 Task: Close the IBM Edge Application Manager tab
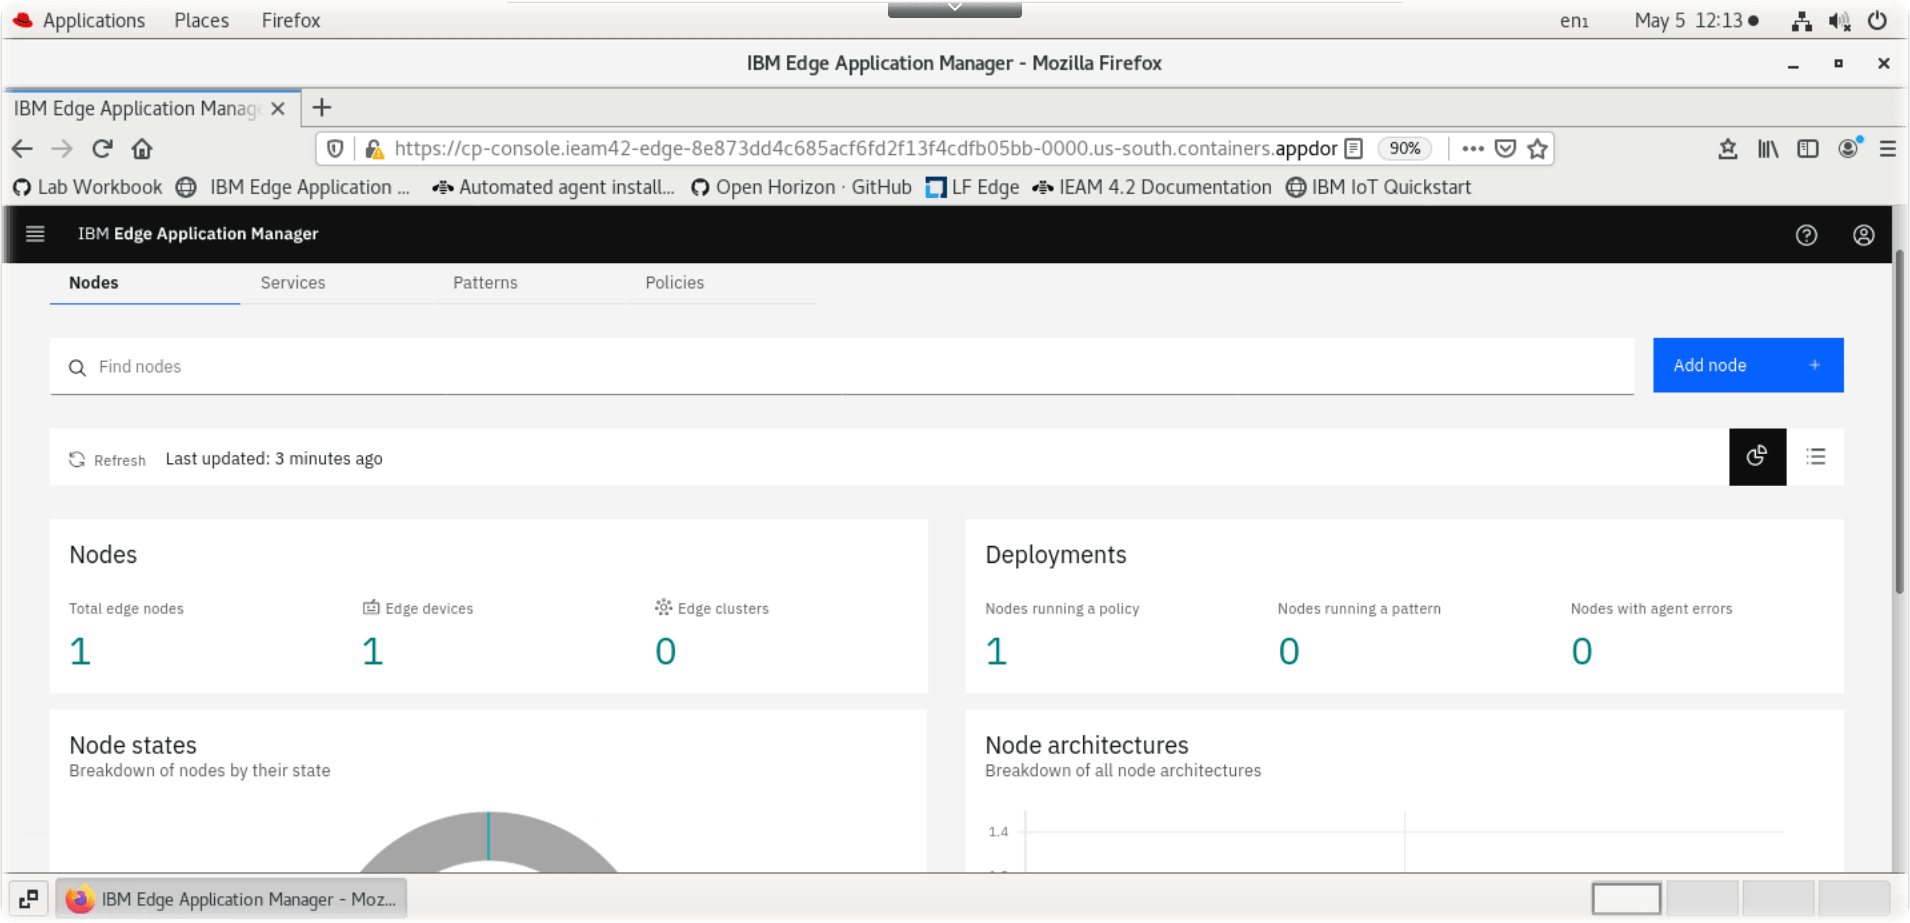(278, 109)
